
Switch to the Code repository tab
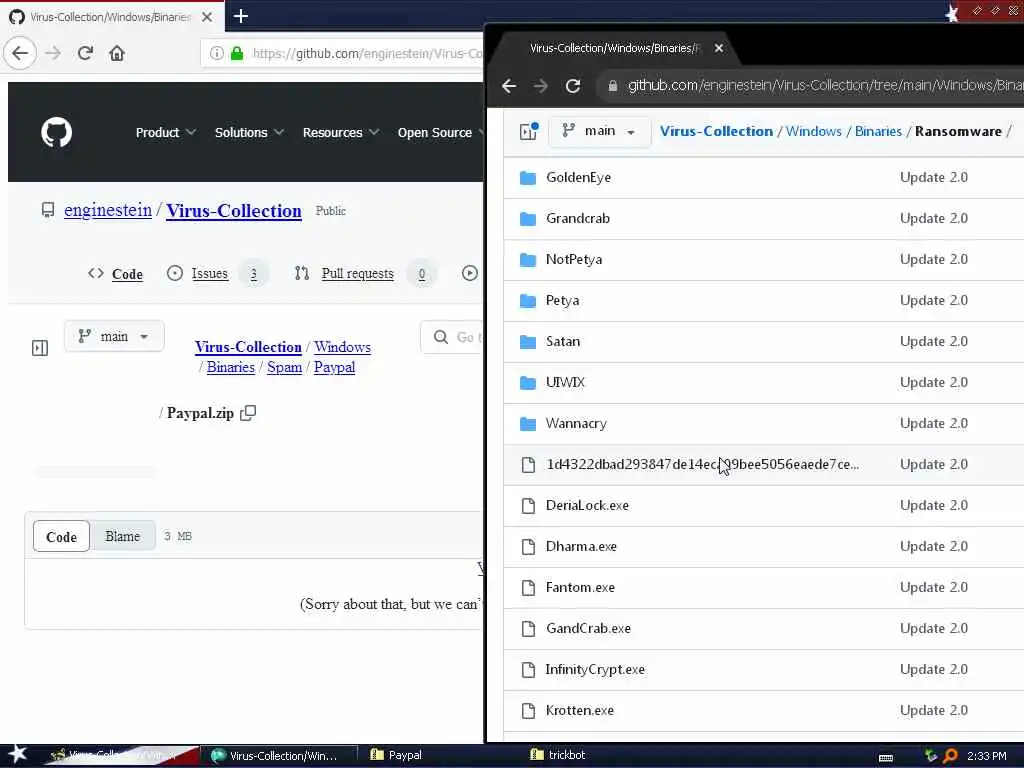[115, 274]
